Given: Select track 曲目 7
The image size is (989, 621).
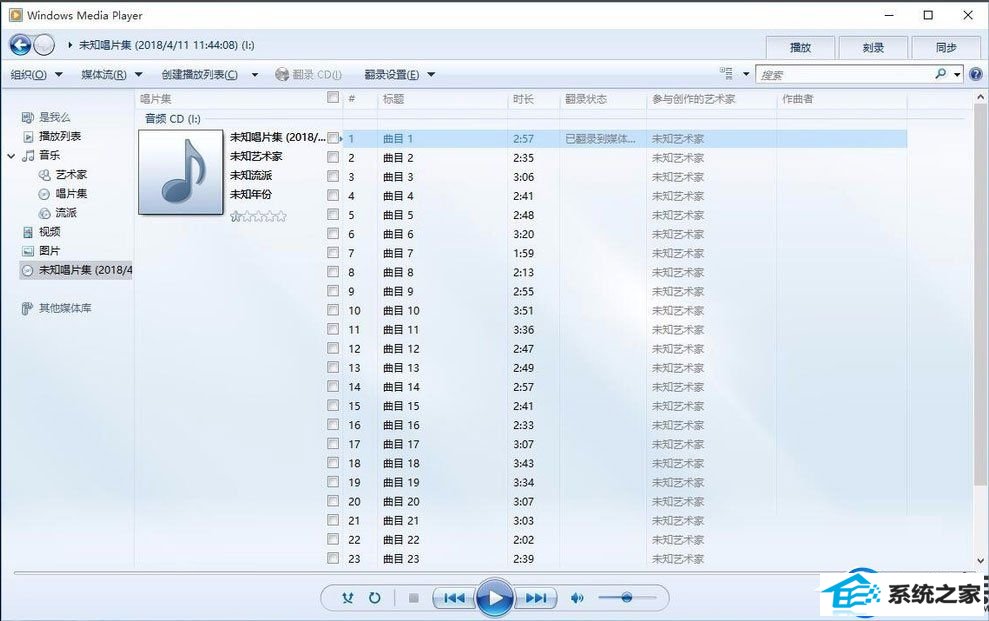Looking at the screenshot, I should [x=398, y=253].
